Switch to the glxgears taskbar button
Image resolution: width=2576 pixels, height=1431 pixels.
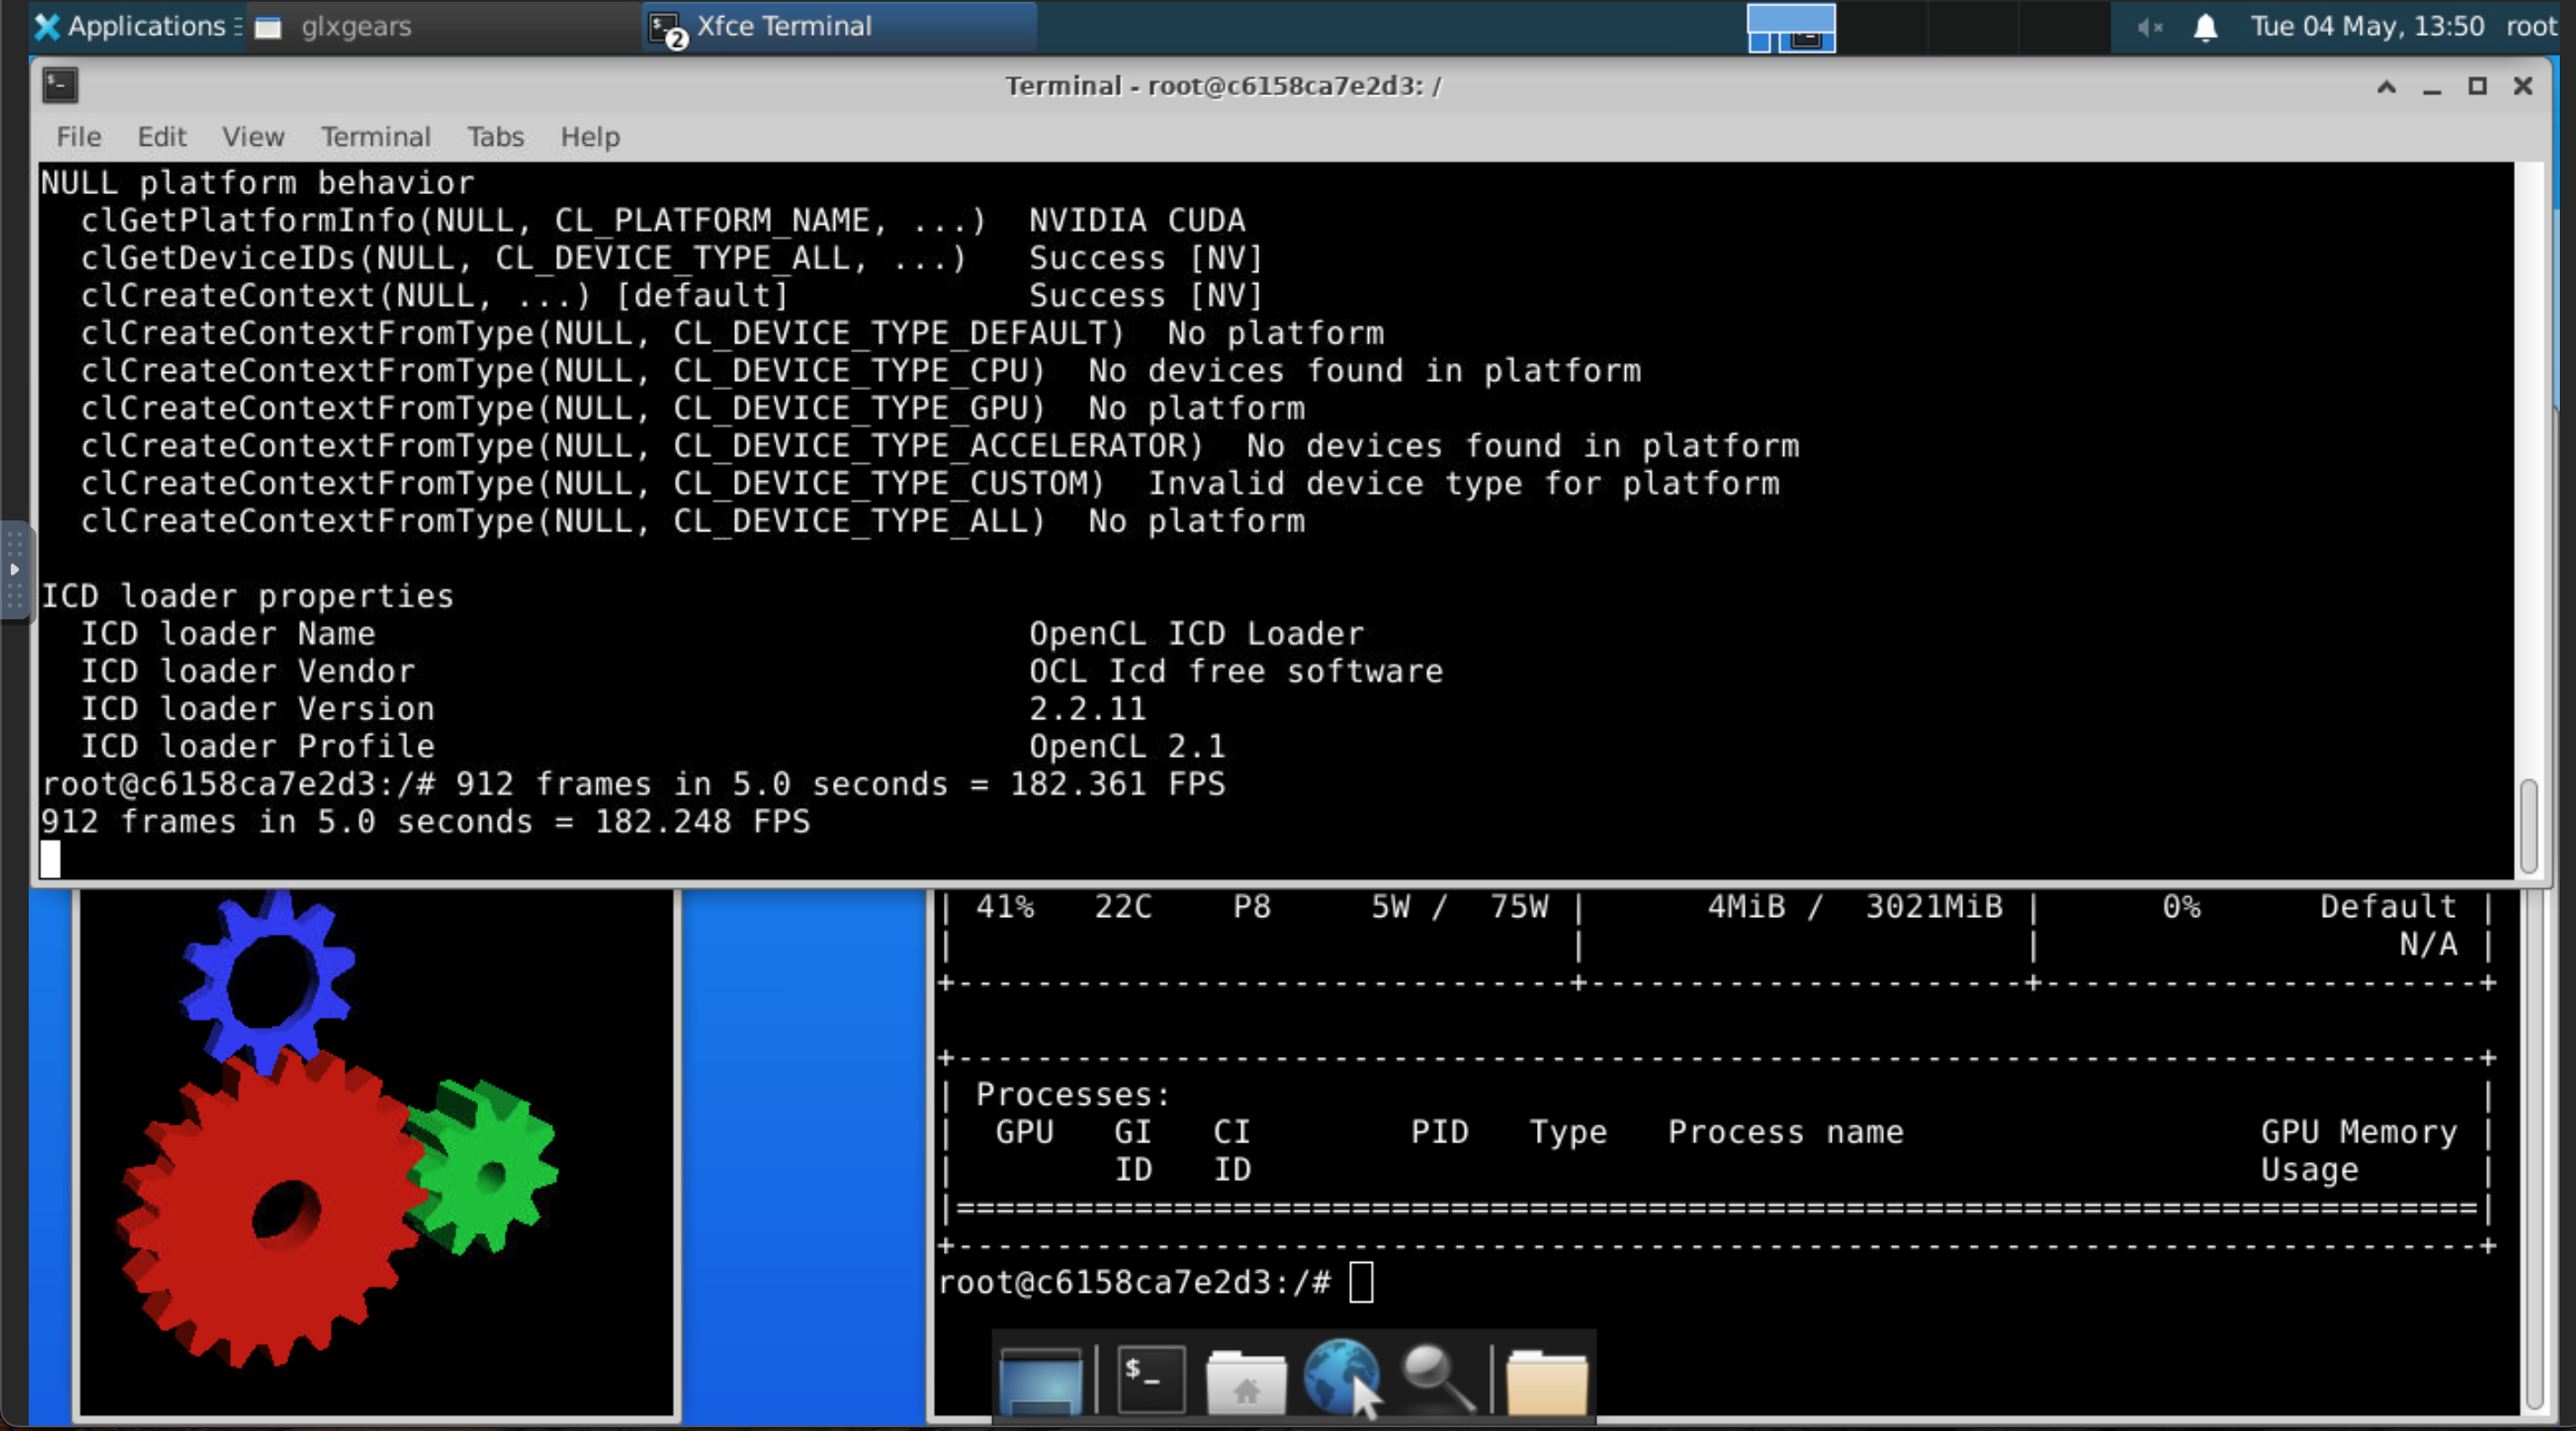355,26
